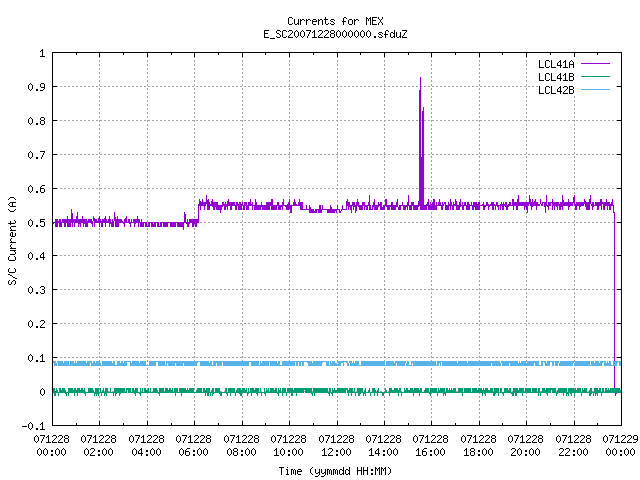The height and width of the screenshot is (480, 640).
Task: Click the x-axis tick '071228 04:00'
Action: (x=146, y=445)
